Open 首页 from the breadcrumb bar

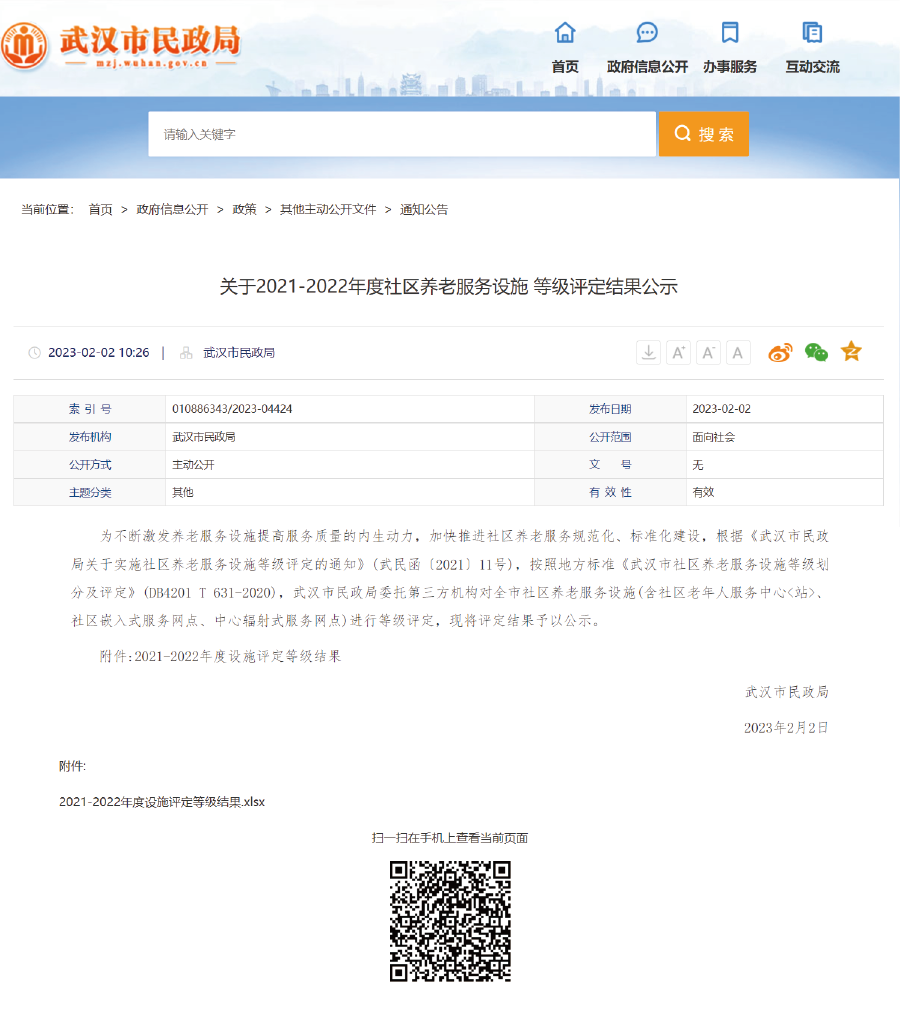coord(100,210)
